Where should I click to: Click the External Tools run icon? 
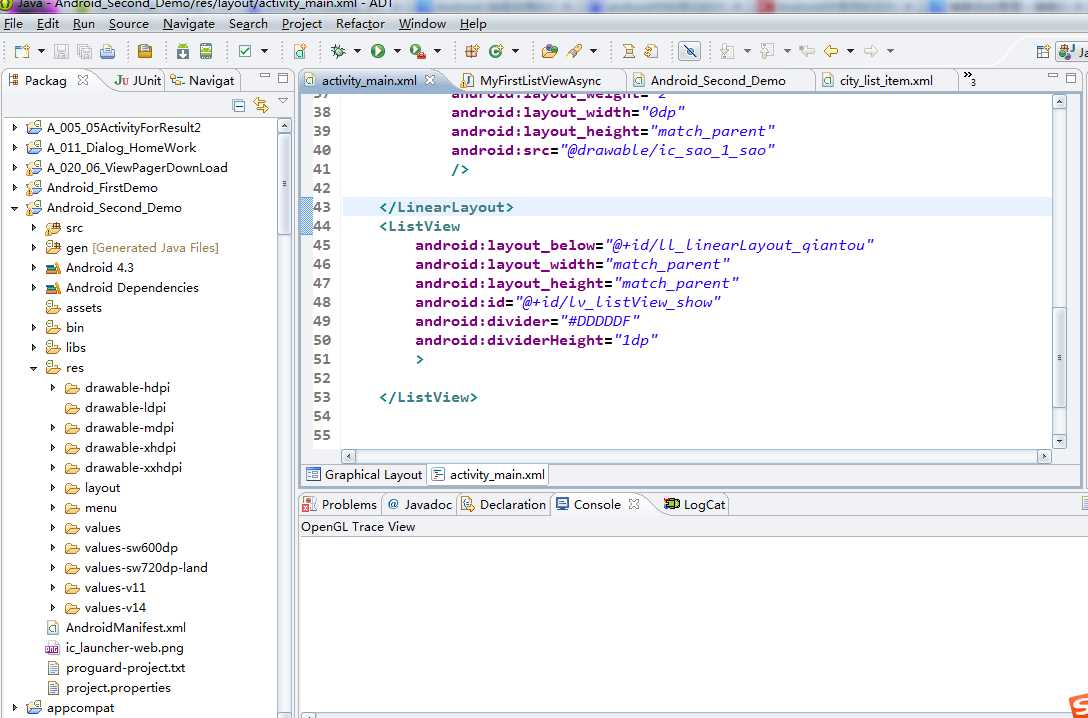click(418, 51)
